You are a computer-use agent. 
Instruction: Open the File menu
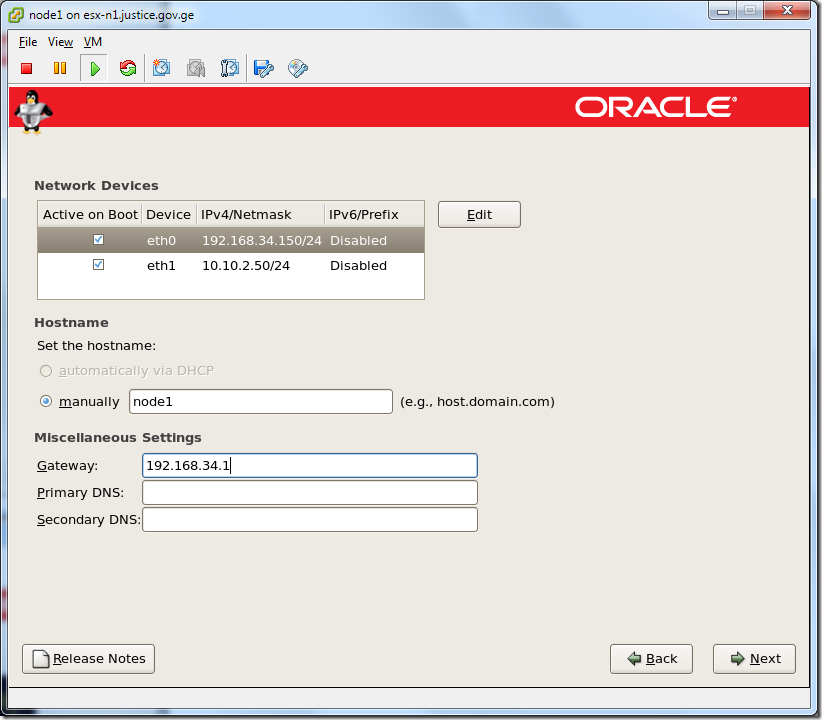(x=27, y=42)
